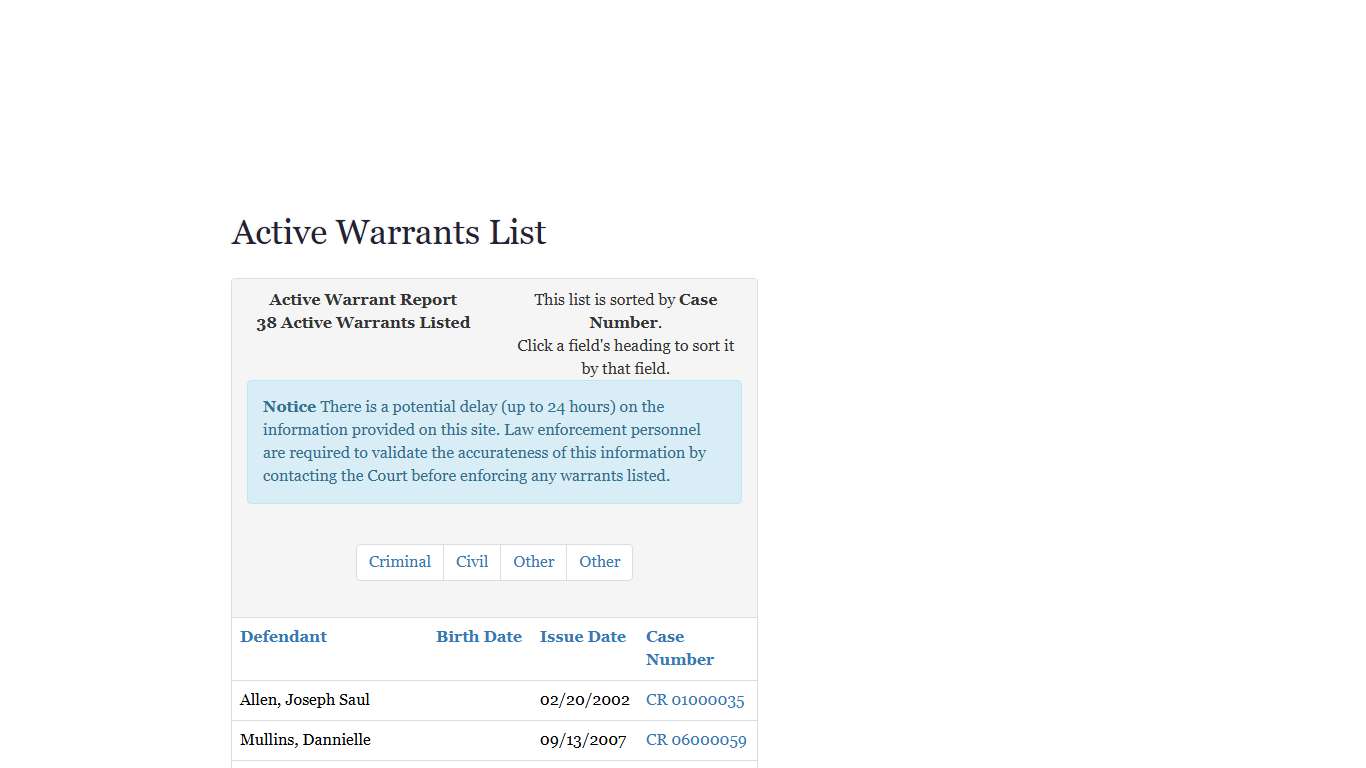The height and width of the screenshot is (768, 1366).
Task: Sort the list by Birth Date
Action: [479, 636]
